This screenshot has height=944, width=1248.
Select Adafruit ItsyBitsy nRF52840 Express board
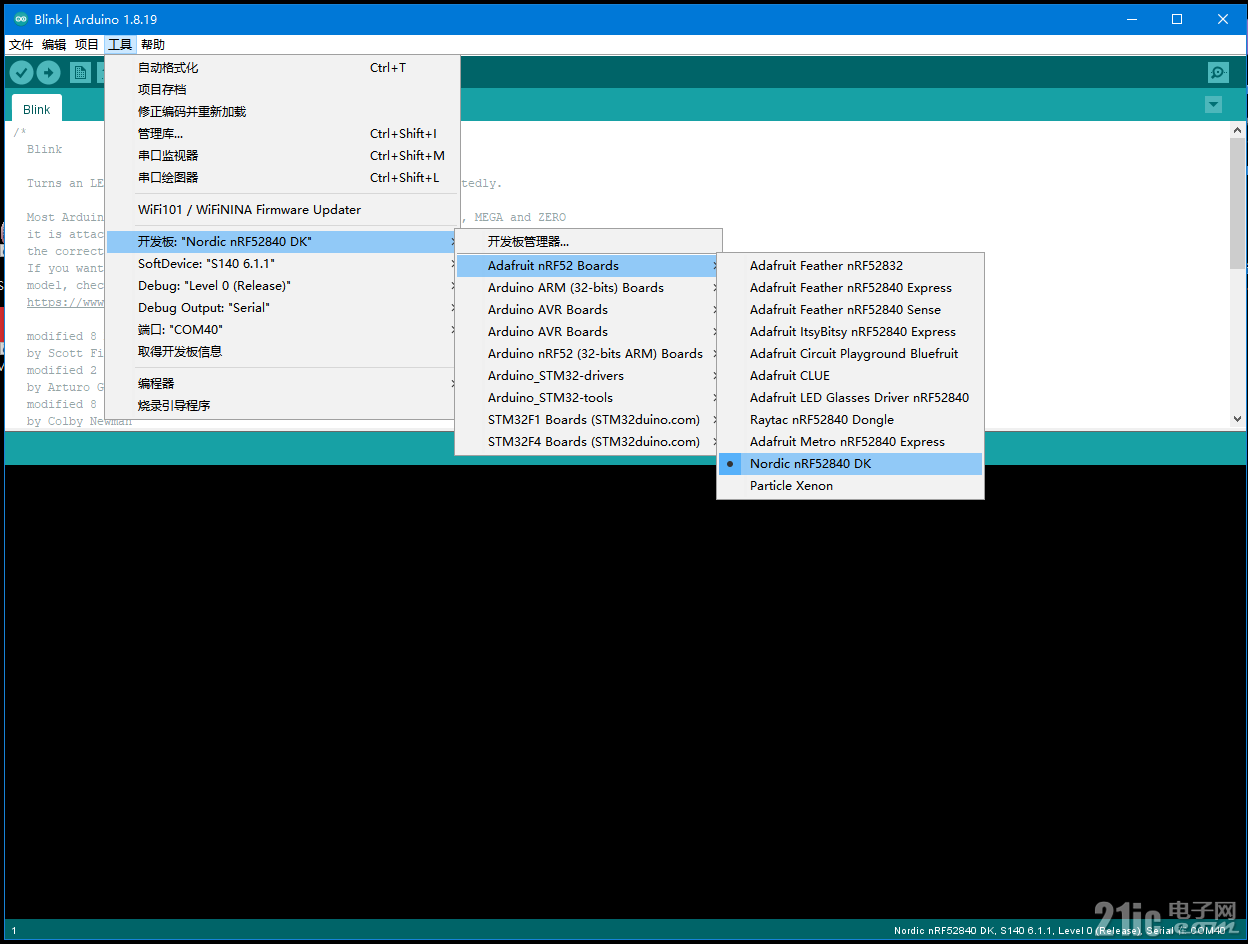[x=851, y=332]
